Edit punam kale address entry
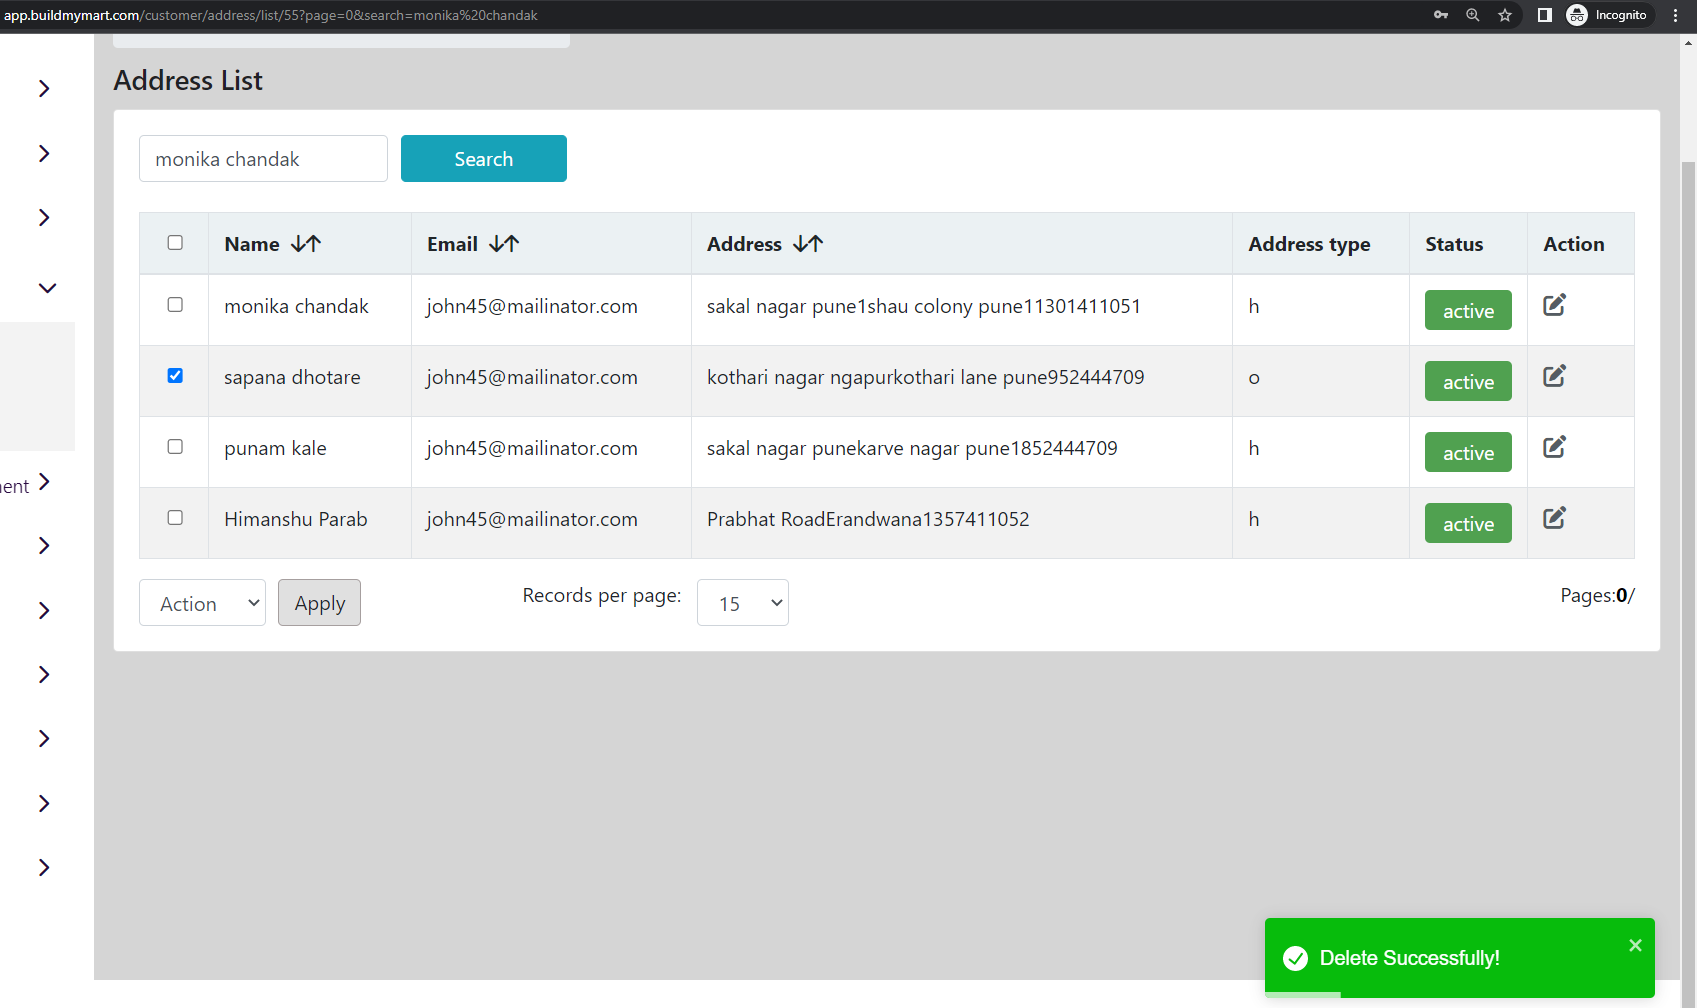The height and width of the screenshot is (1008, 1697). point(1554,447)
